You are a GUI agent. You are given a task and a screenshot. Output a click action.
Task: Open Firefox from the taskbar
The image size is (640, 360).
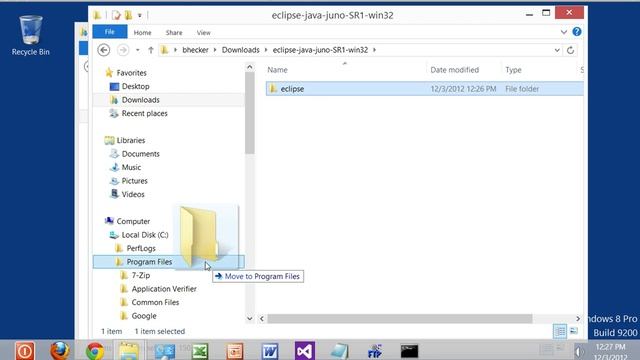(60, 351)
